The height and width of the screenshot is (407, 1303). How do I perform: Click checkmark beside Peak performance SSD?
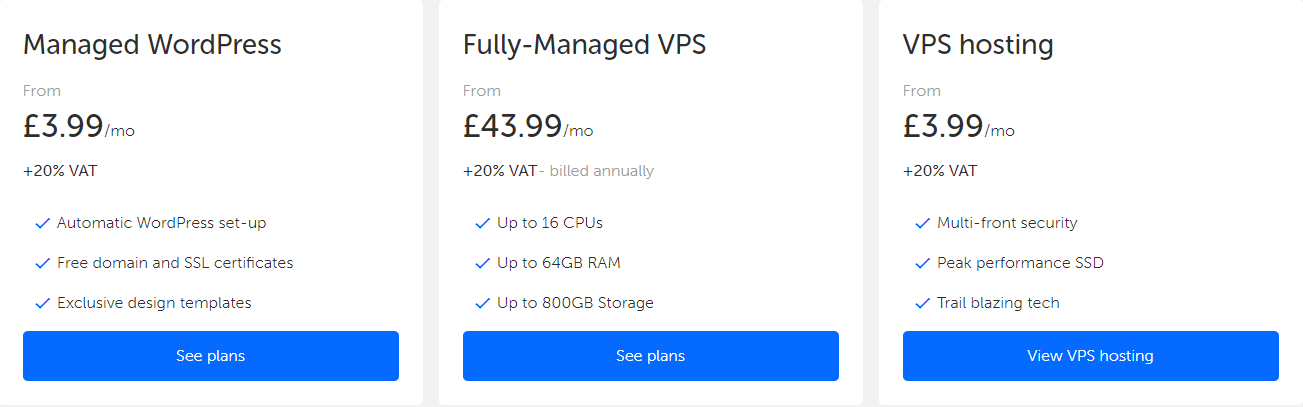(922, 263)
